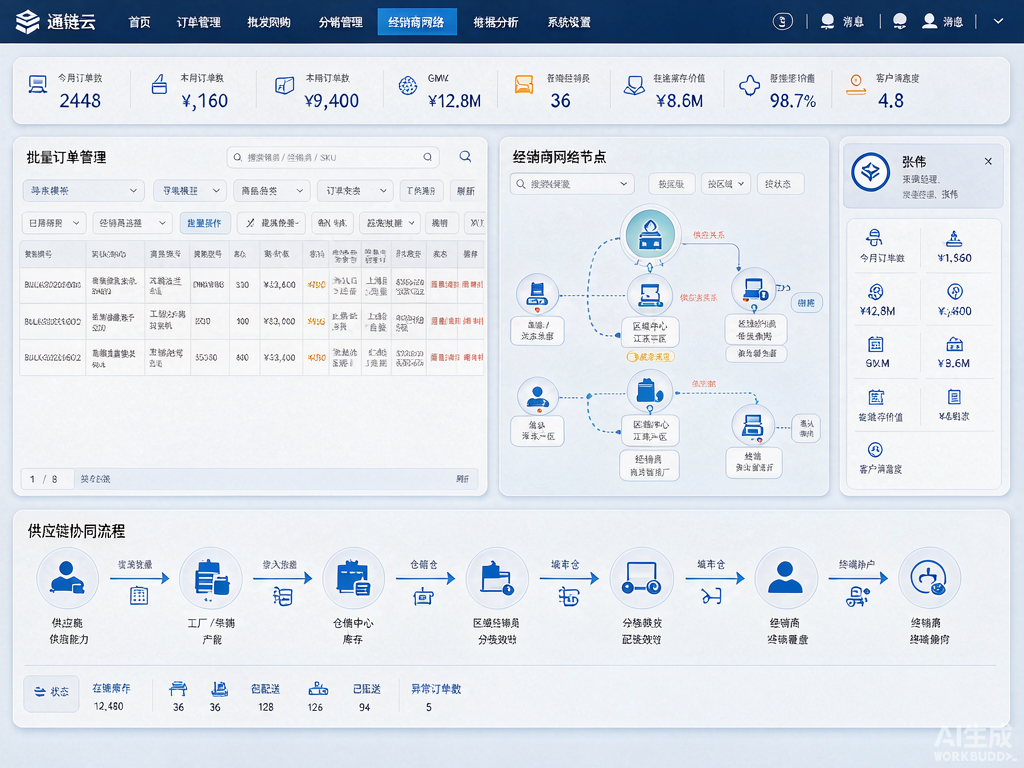Screen dimensions: 1024x768
Task: Open the 首页 tab
Action: point(139,22)
